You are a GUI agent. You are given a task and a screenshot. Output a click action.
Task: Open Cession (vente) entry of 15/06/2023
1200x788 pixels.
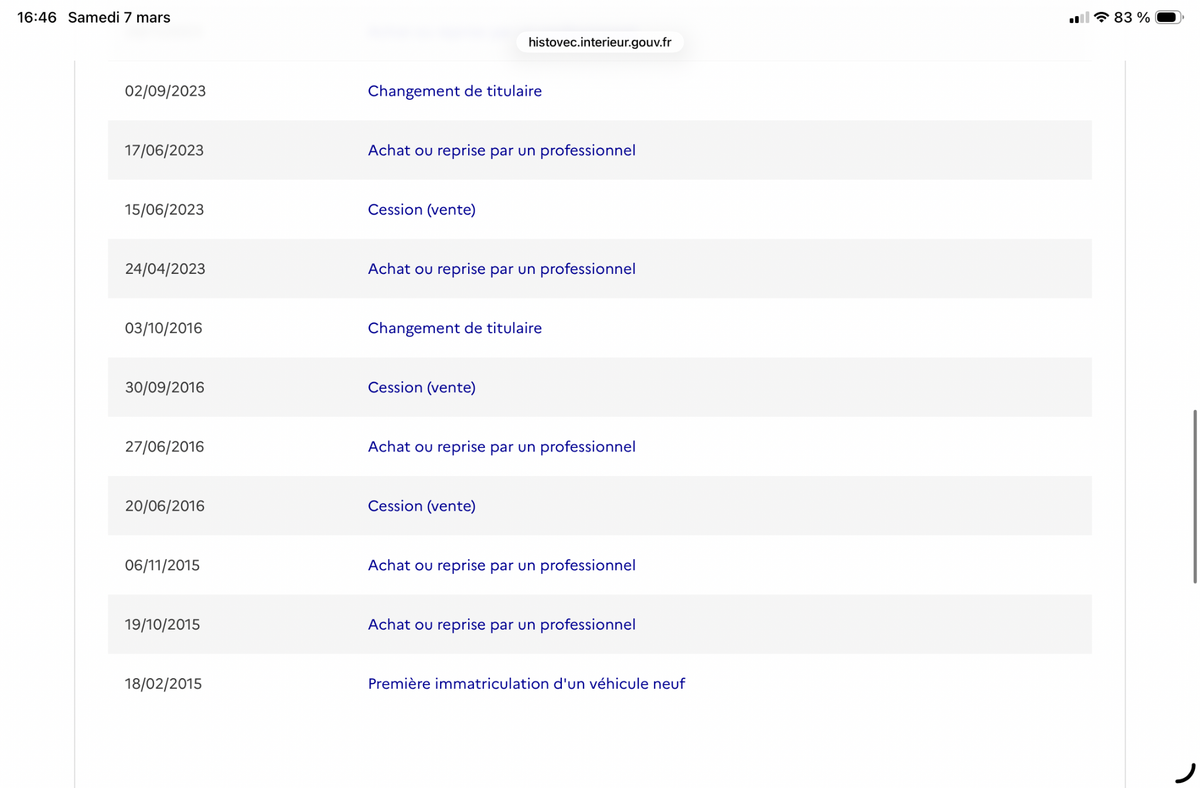(422, 209)
